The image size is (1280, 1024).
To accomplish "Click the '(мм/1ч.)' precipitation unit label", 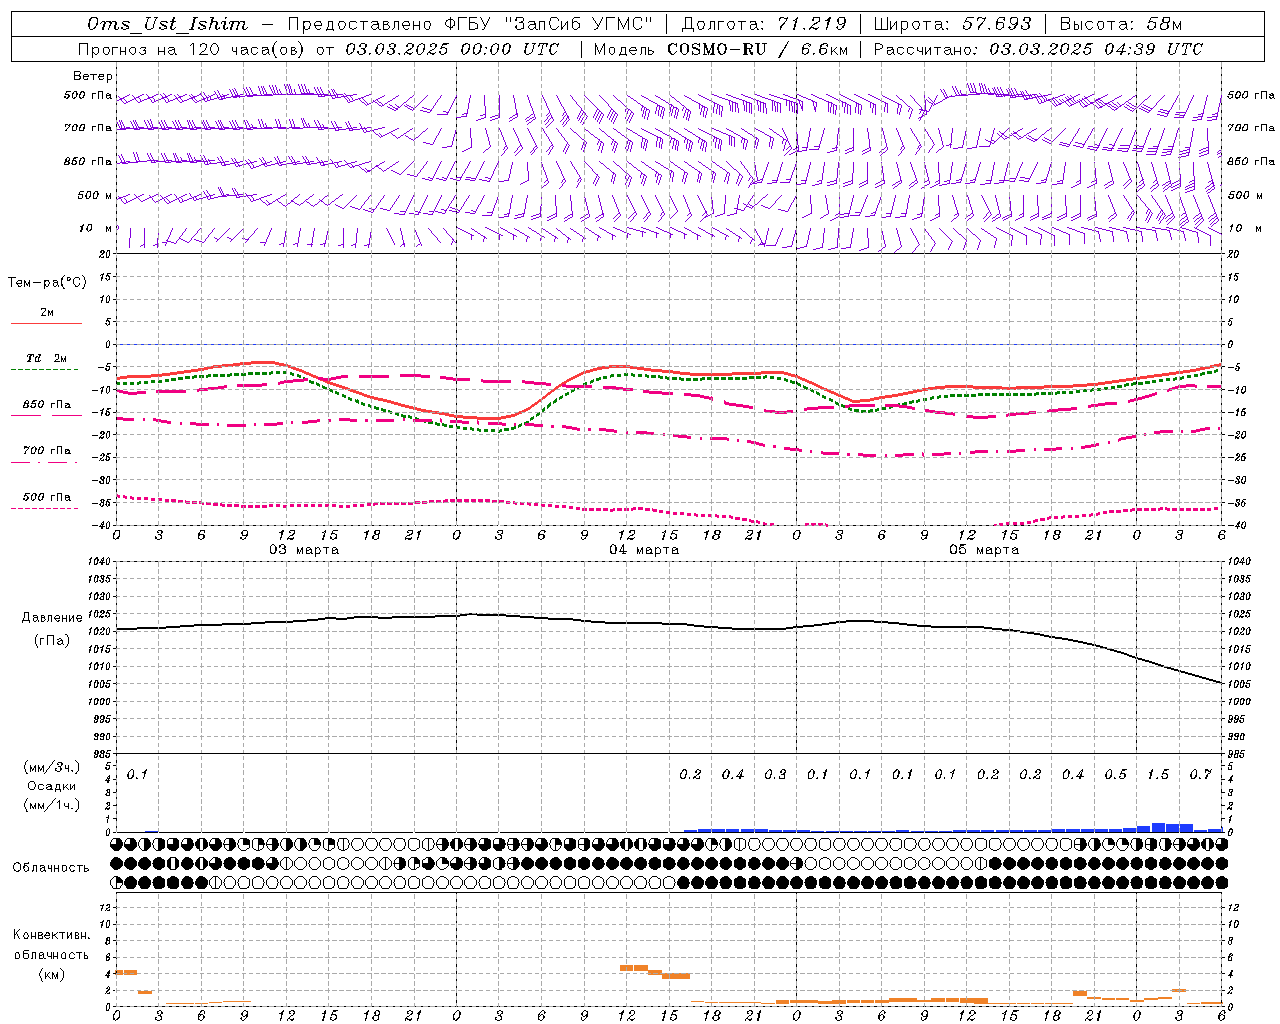I will coord(51,805).
